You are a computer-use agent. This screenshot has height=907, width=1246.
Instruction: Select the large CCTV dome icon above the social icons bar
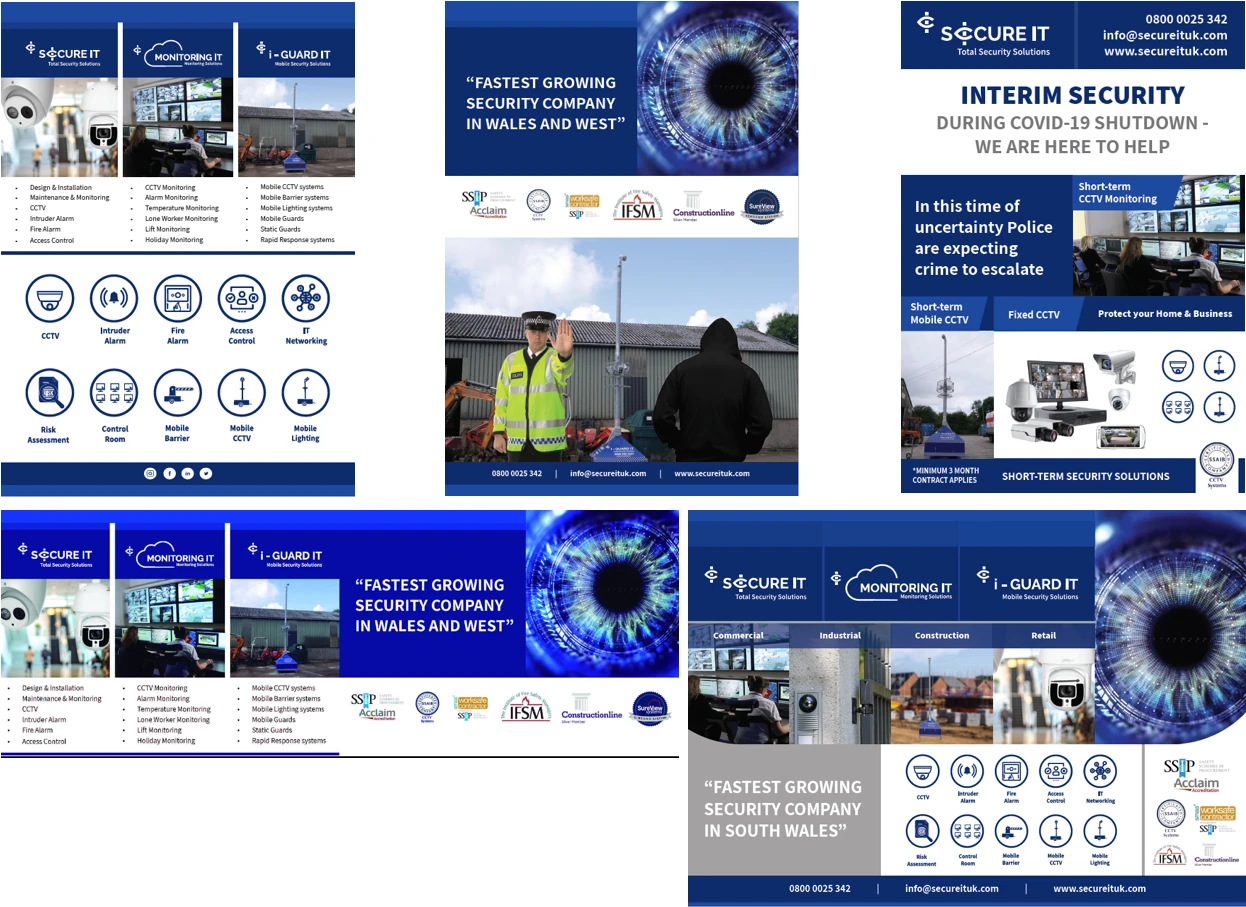point(50,299)
